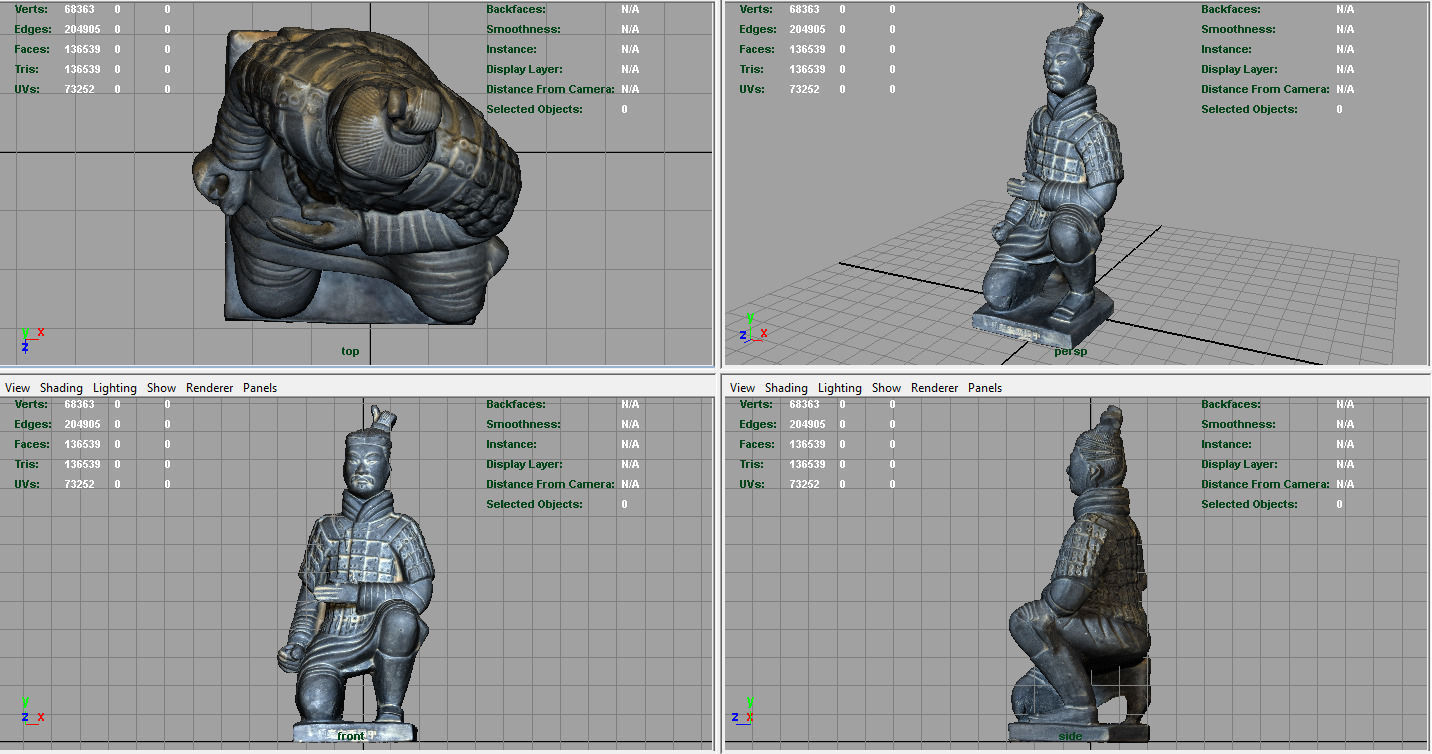Click the 136539 faces value in side viewport
This screenshot has height=754, width=1432.
click(807, 444)
